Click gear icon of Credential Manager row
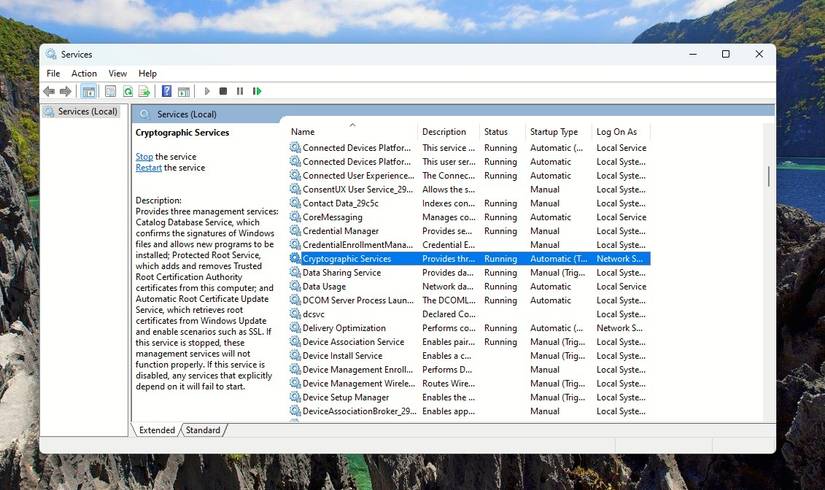 point(295,231)
